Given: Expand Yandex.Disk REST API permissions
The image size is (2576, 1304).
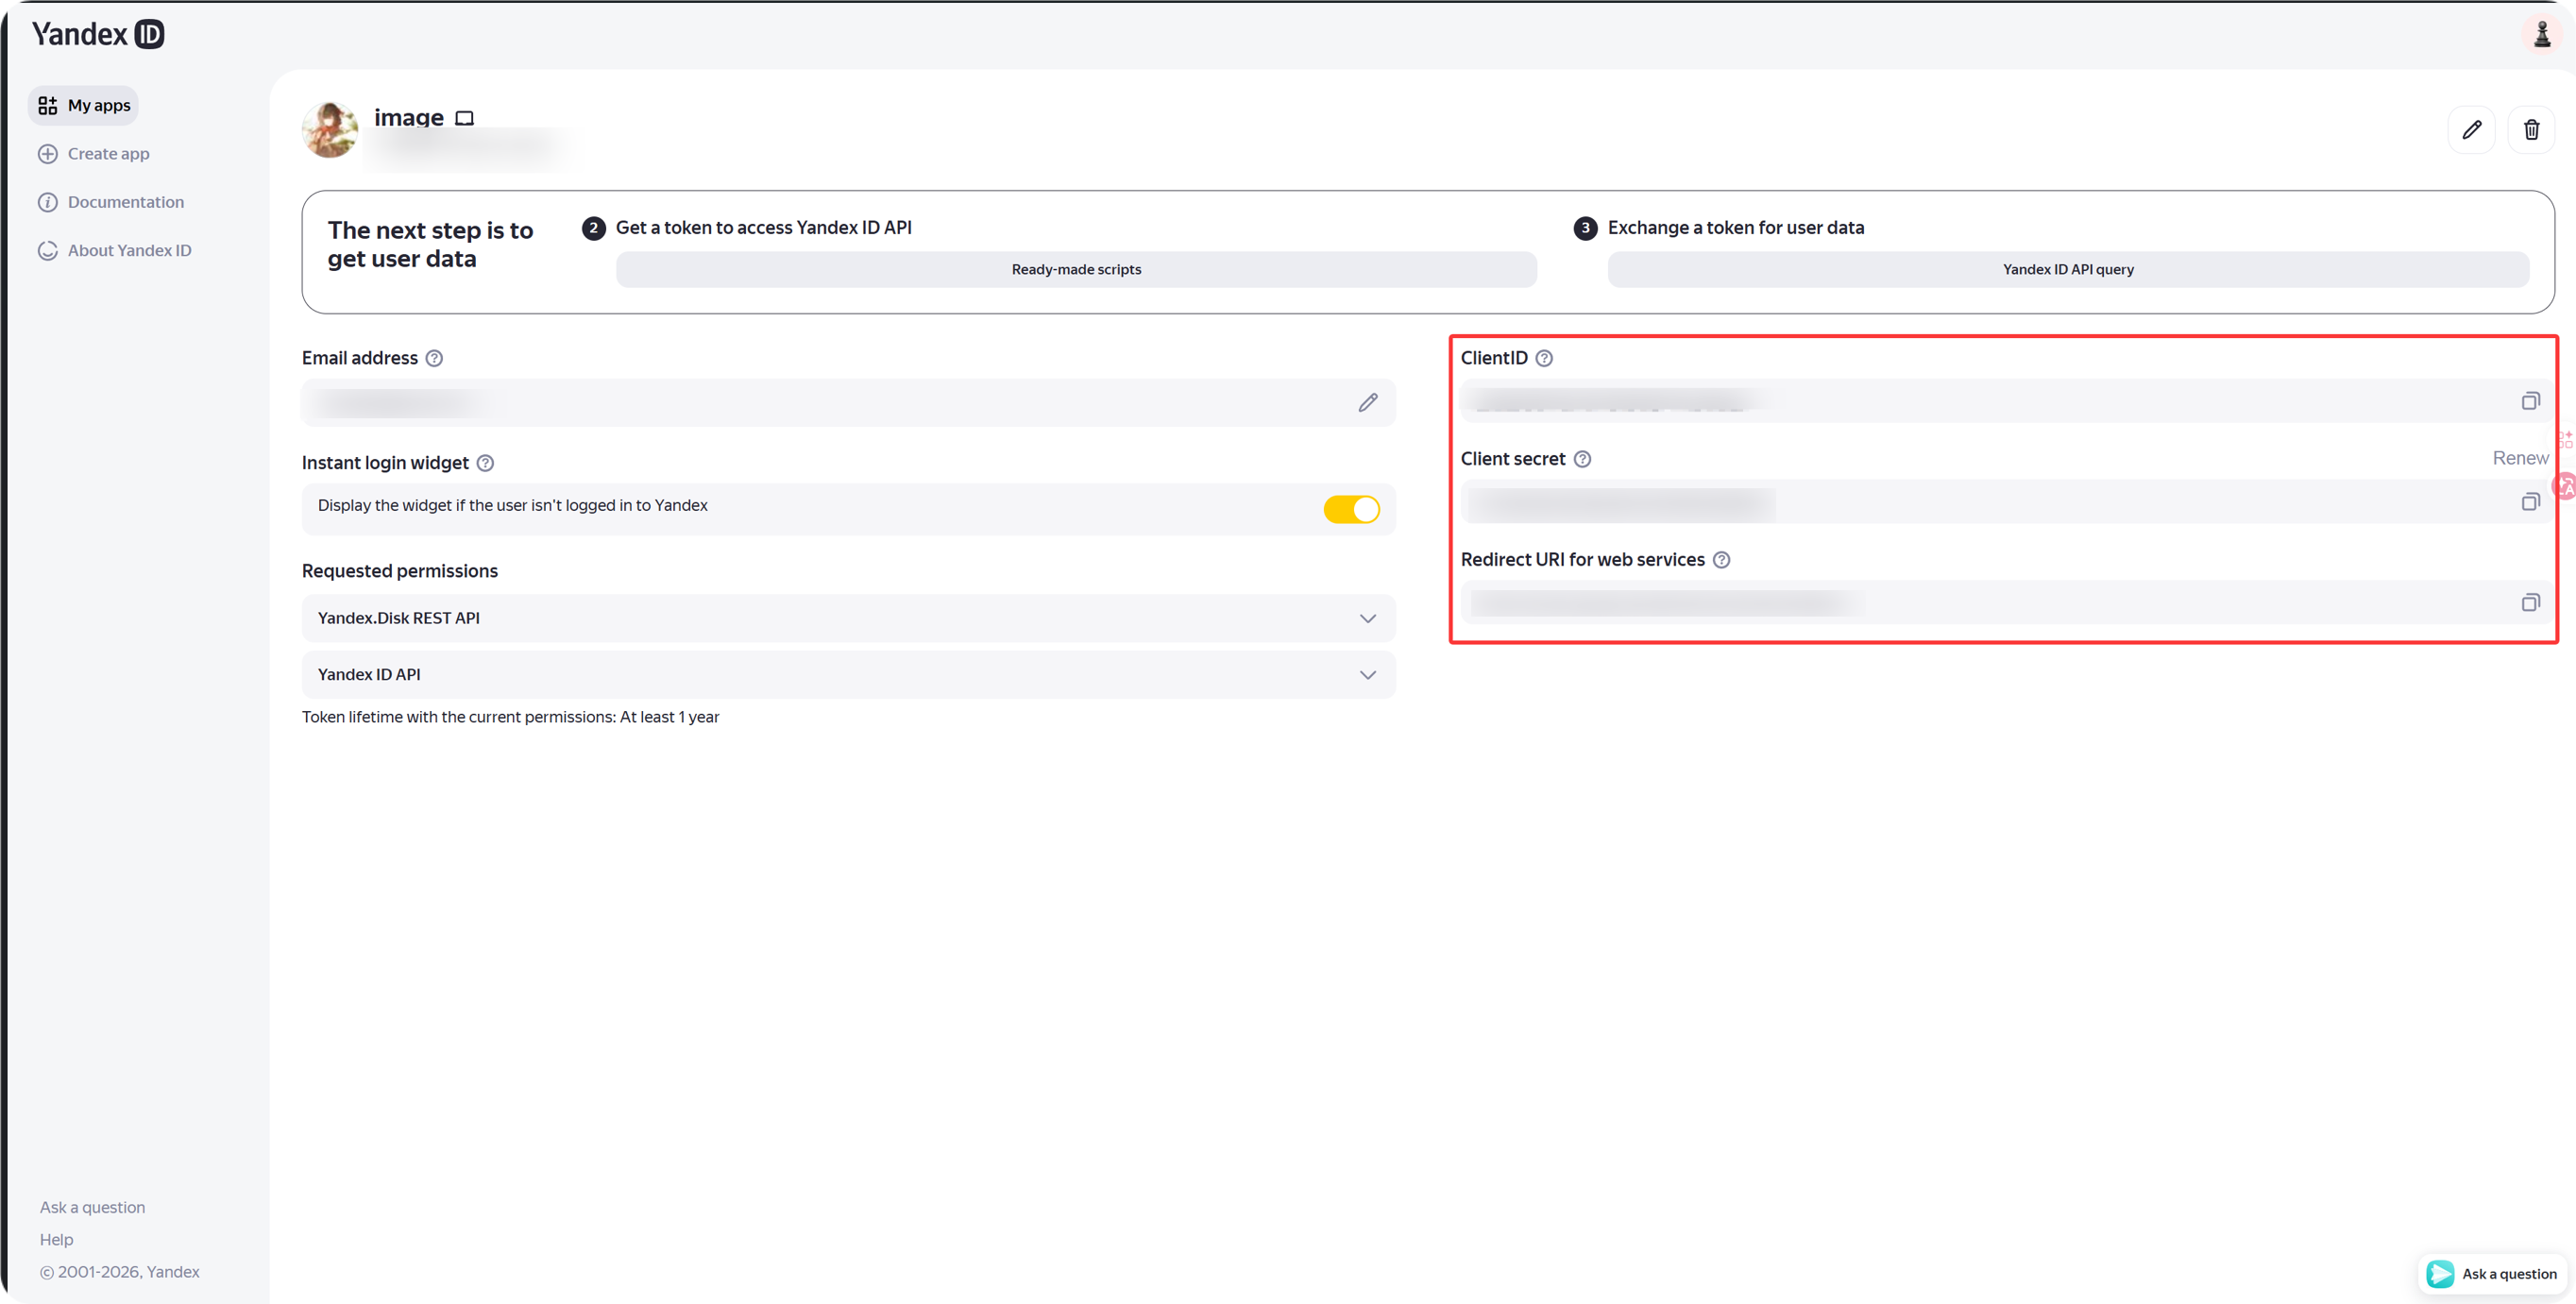Looking at the screenshot, I should pos(848,618).
